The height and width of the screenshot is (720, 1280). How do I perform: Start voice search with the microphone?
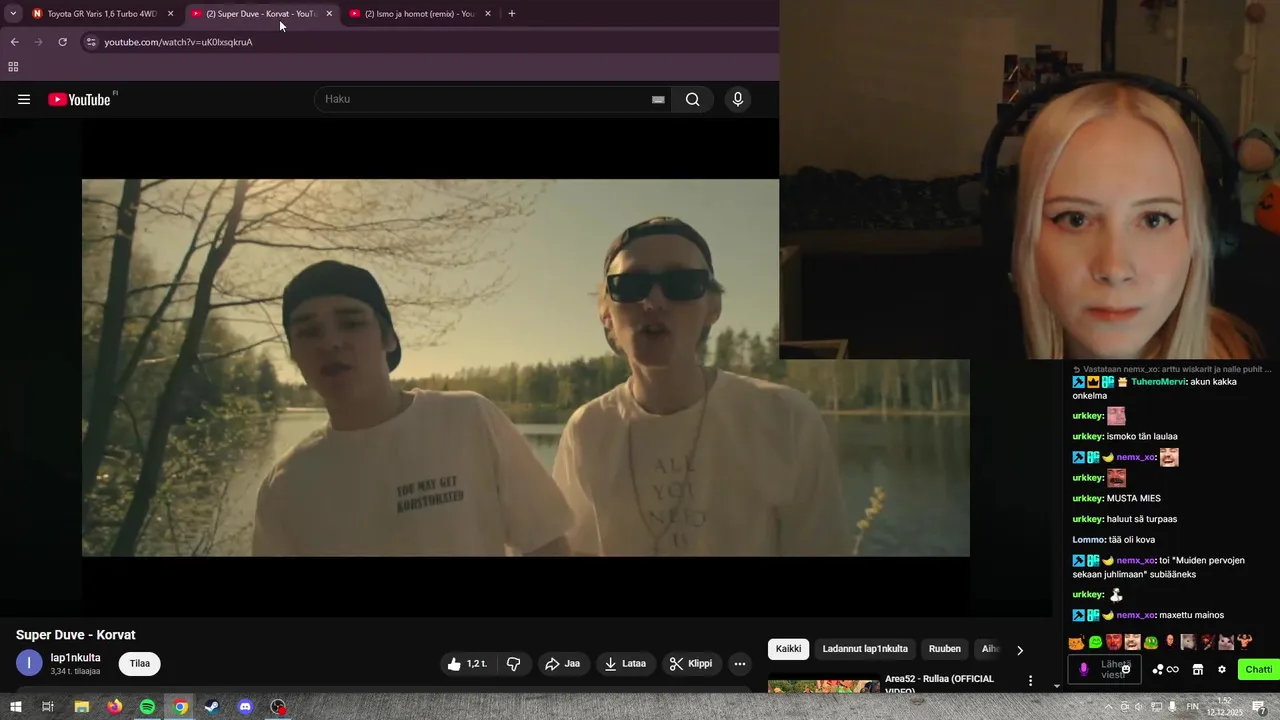738,99
